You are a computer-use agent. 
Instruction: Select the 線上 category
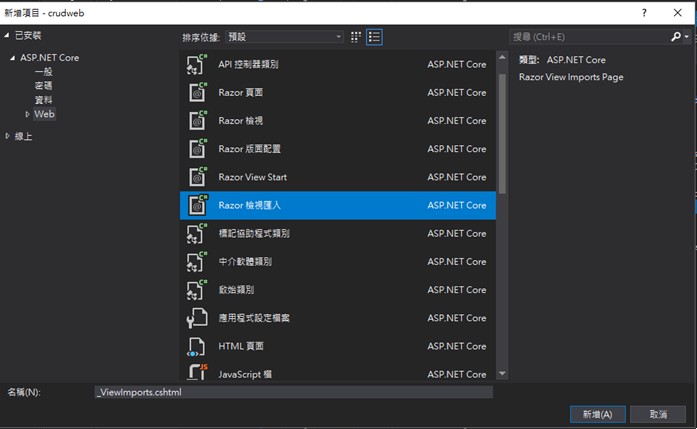tap(24, 136)
